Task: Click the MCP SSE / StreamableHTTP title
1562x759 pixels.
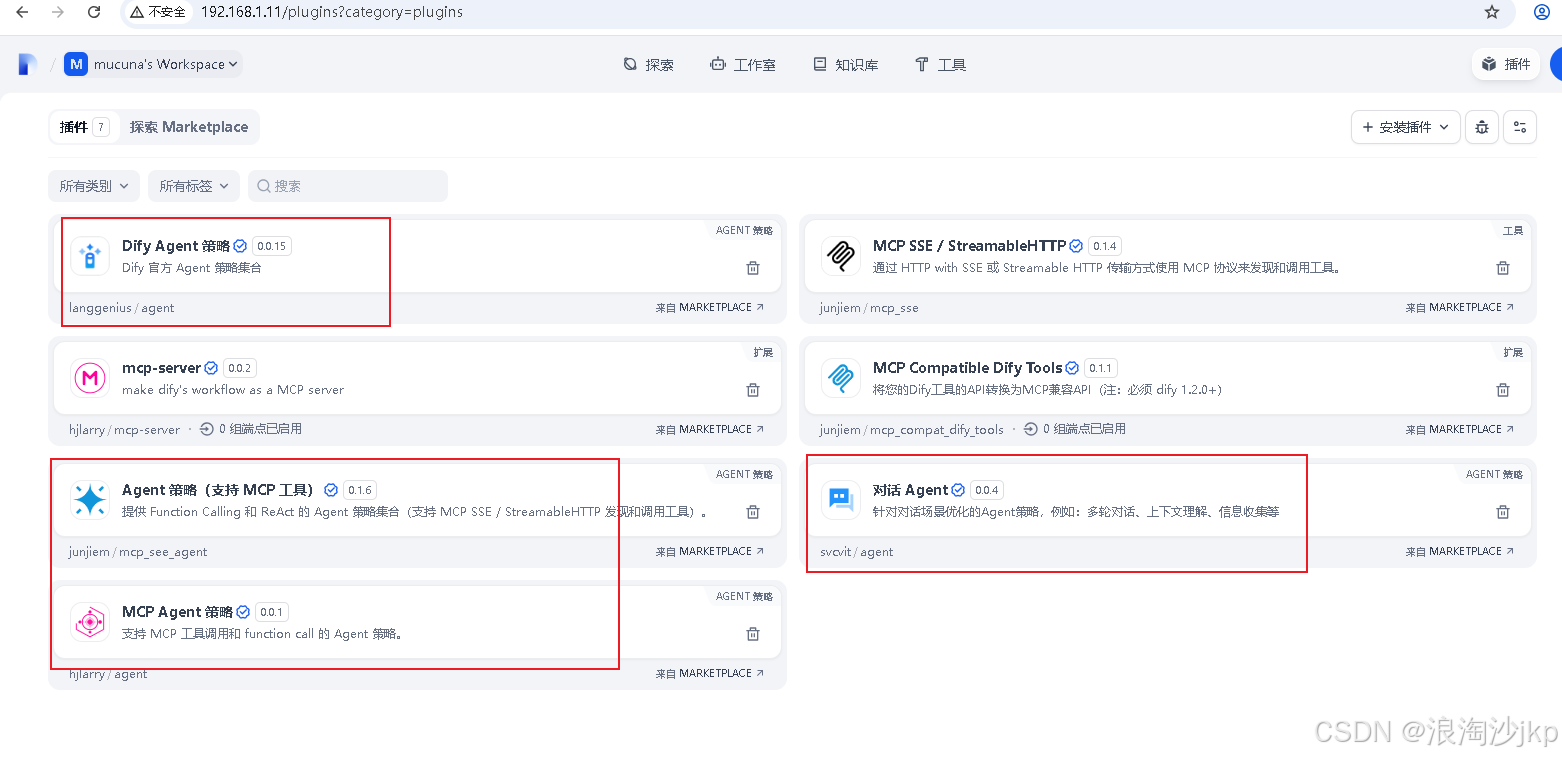Action: 969,246
